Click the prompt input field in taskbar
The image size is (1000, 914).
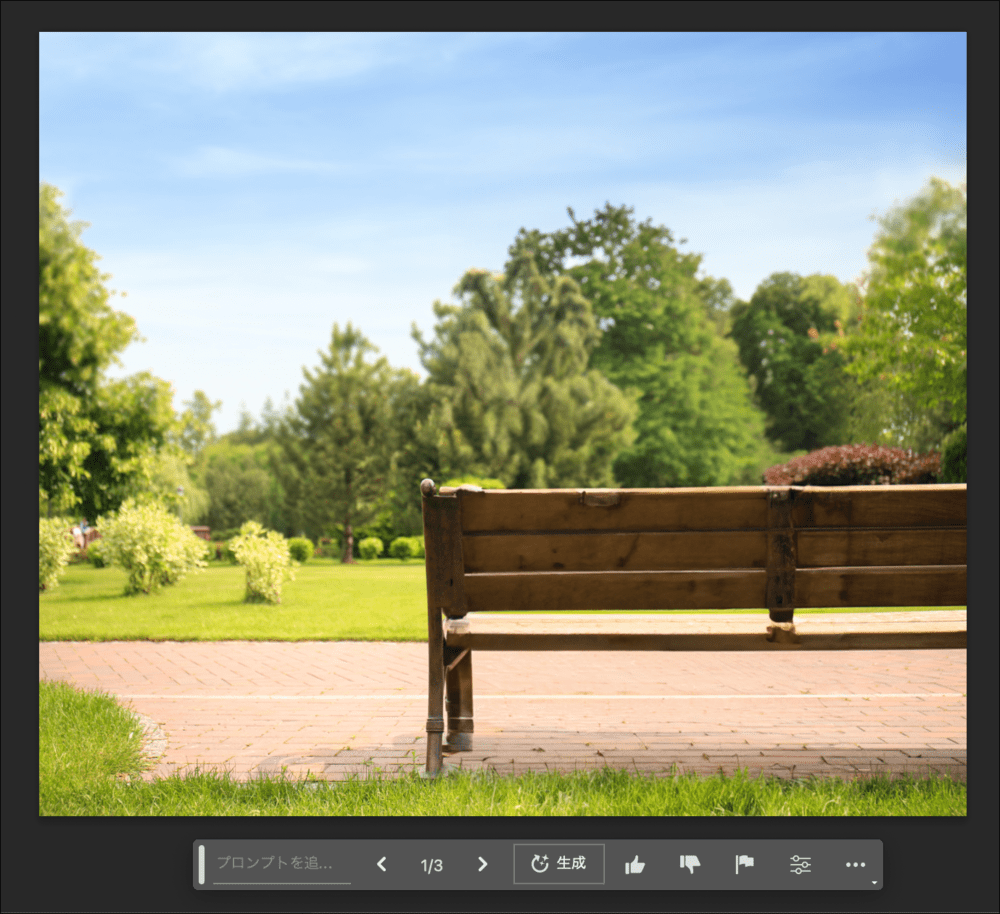[x=282, y=864]
